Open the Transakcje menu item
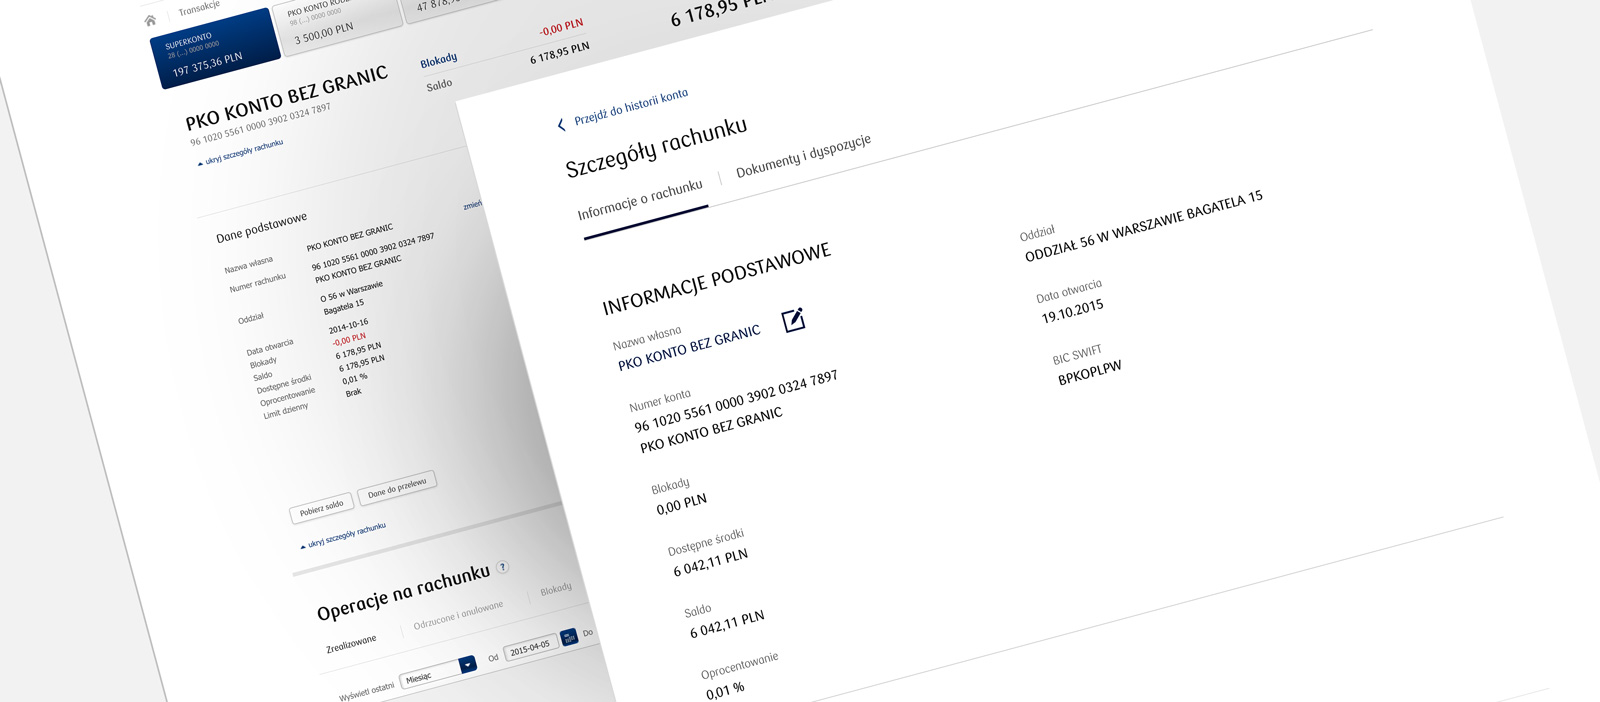 (199, 8)
